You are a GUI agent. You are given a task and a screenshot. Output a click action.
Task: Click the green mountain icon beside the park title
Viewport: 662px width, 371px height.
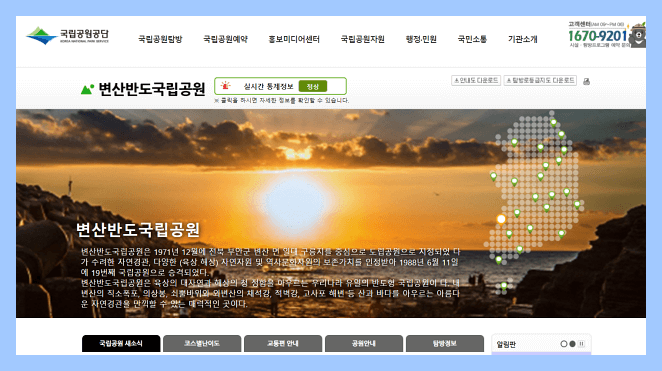pyautogui.click(x=87, y=89)
